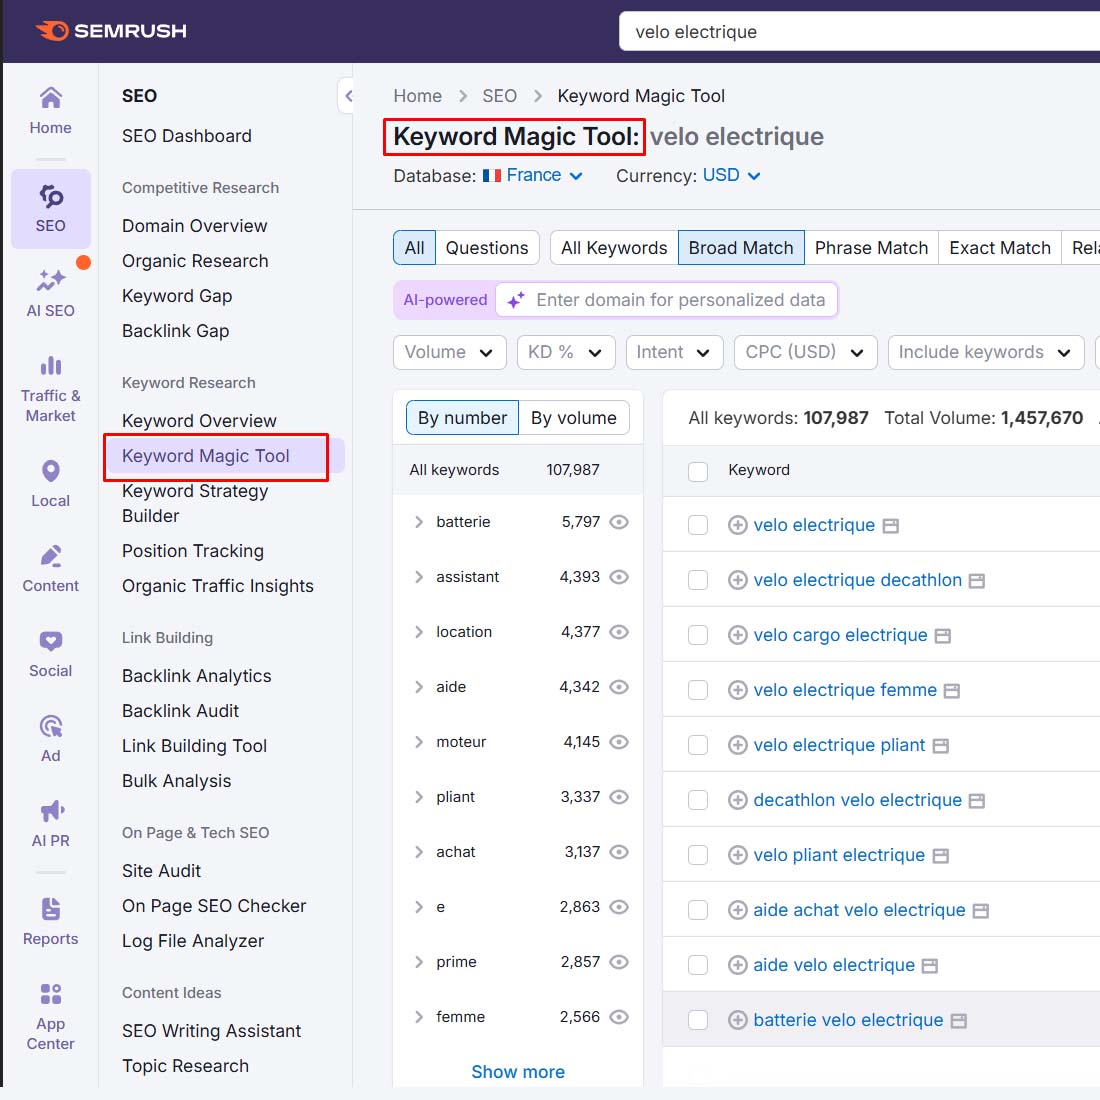Expand the moteur keyword group
1100x1100 pixels.
(x=419, y=742)
